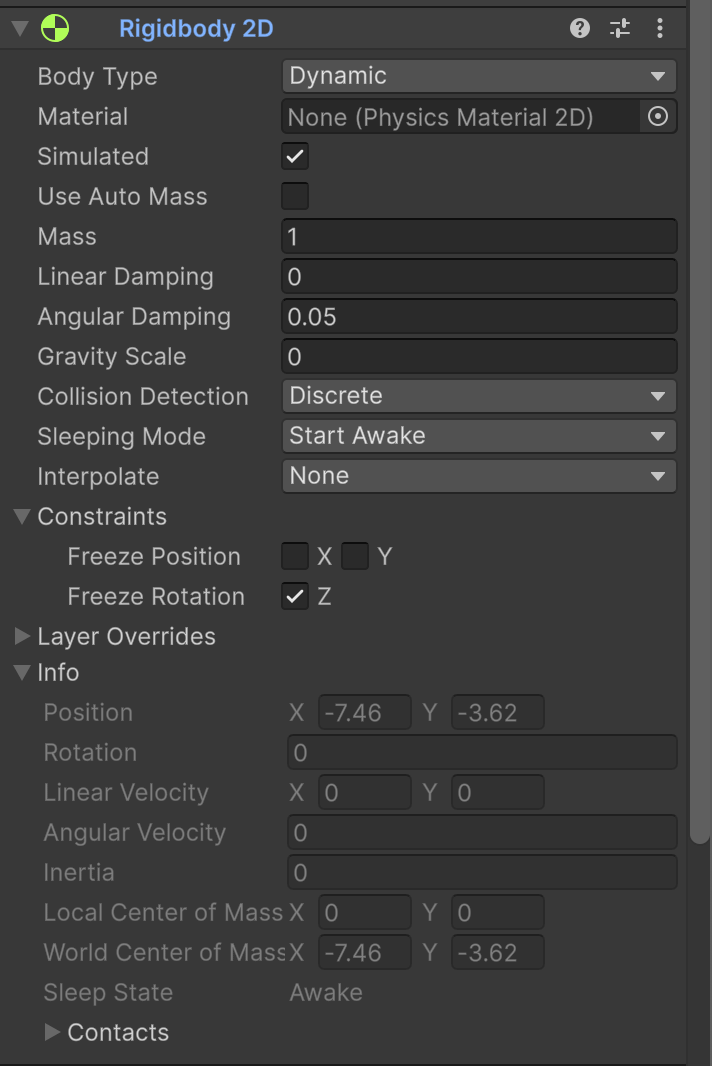Open the Rigidbody 2D more options menu
The image size is (712, 1066).
[x=659, y=28]
